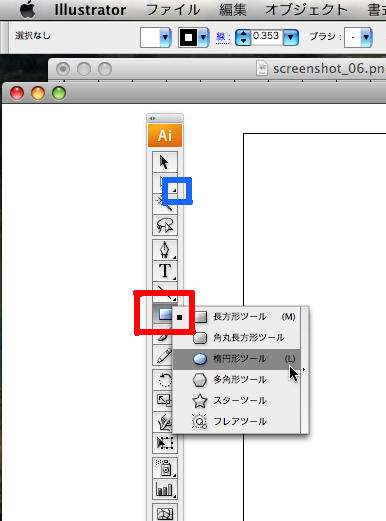Open the stroke weight dropdown arrow
This screenshot has height=521, width=386.
click(x=291, y=37)
